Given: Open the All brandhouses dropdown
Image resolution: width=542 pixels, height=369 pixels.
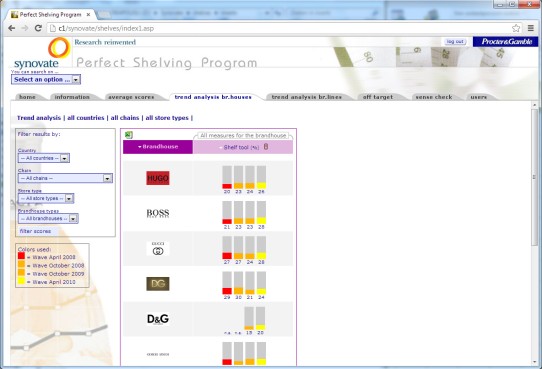Looking at the screenshot, I should (48, 219).
